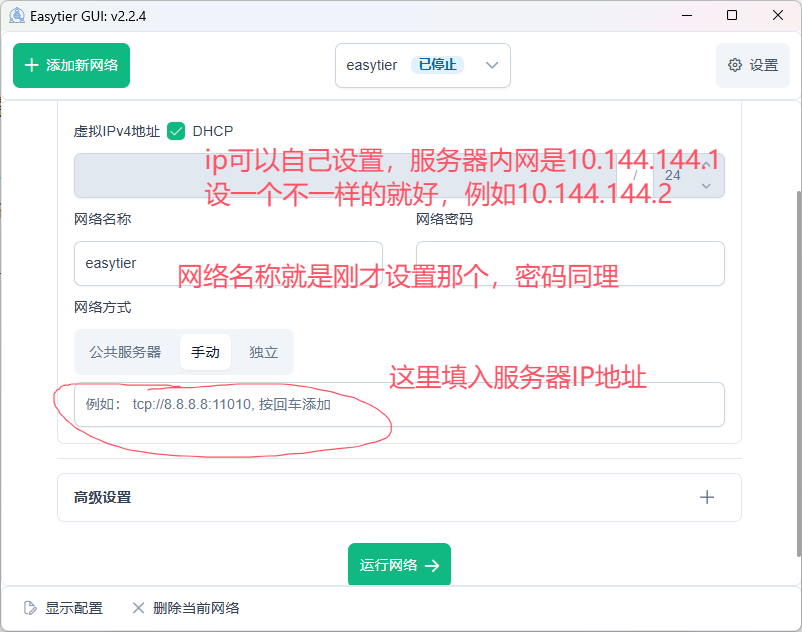This screenshot has width=802, height=632.
Task: Expand 高级设置 with the plus icon
Action: (707, 497)
